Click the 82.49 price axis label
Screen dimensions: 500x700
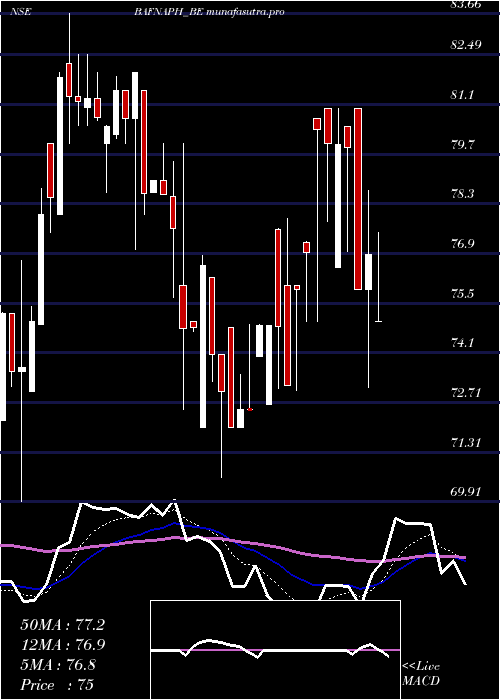point(467,45)
